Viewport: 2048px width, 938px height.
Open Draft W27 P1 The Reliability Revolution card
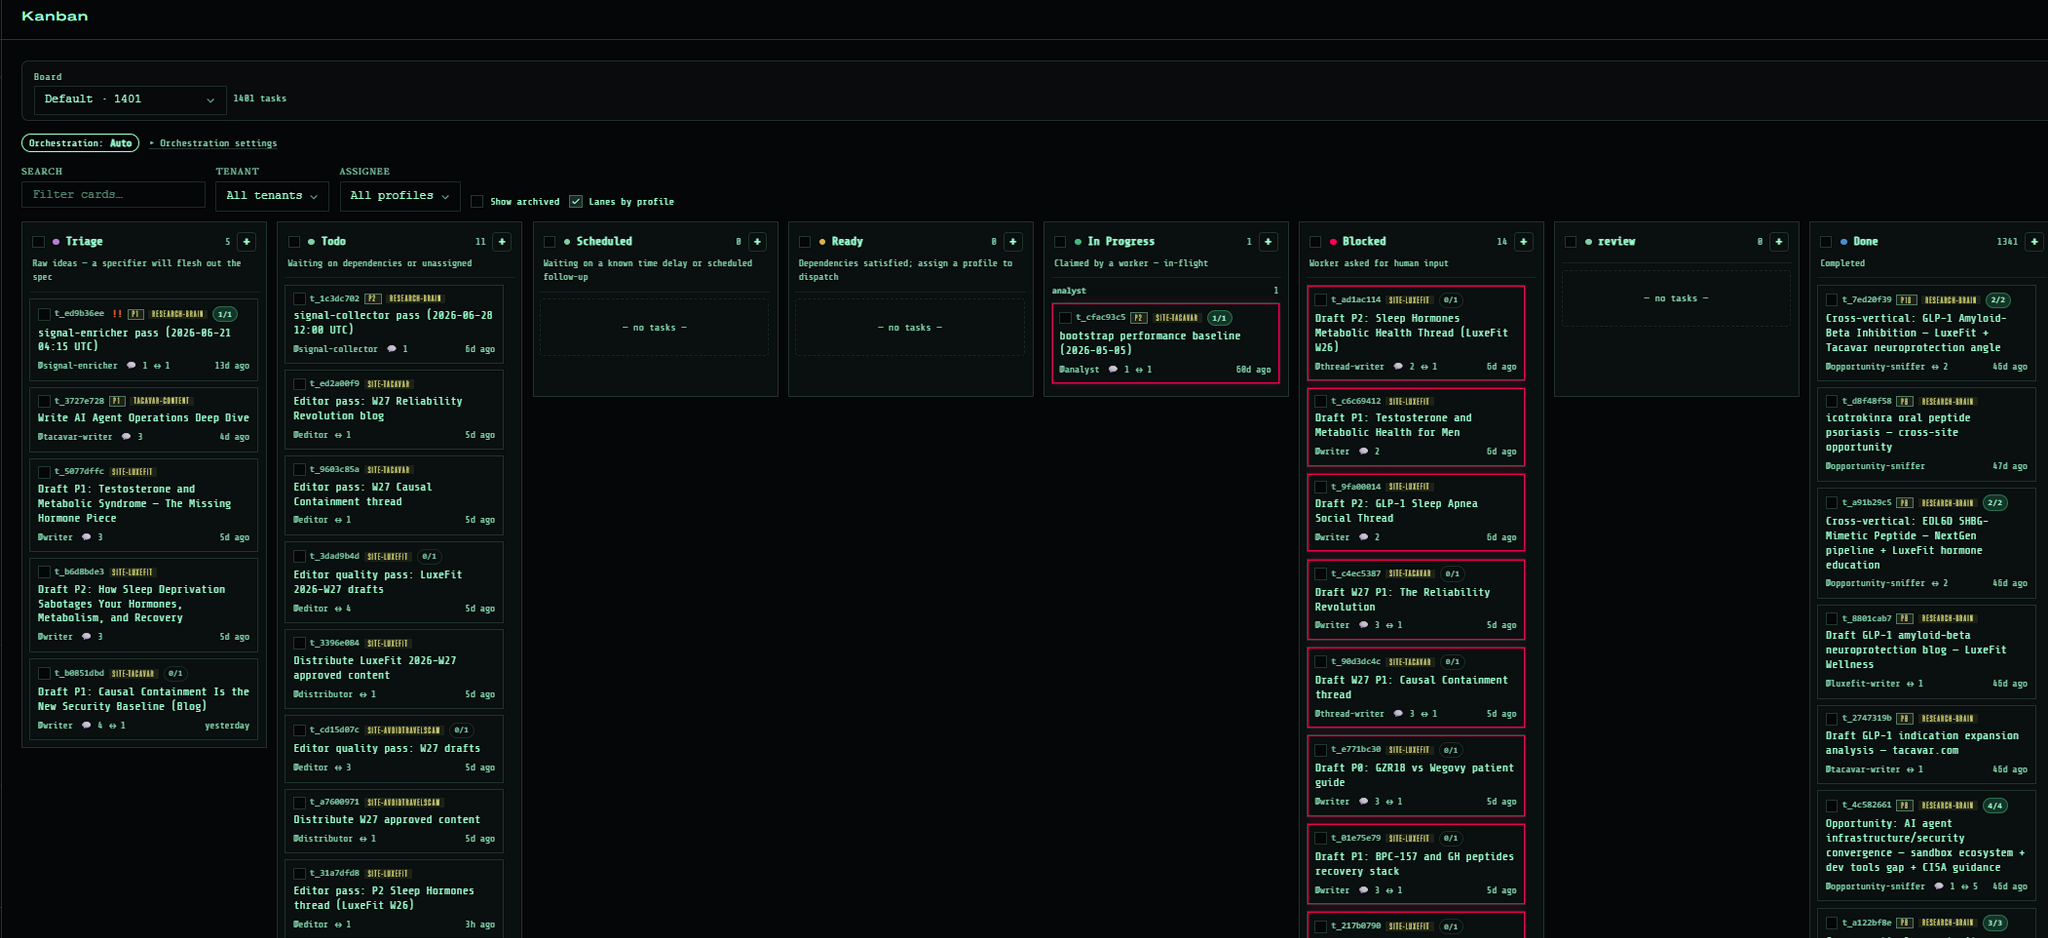[x=1415, y=599]
